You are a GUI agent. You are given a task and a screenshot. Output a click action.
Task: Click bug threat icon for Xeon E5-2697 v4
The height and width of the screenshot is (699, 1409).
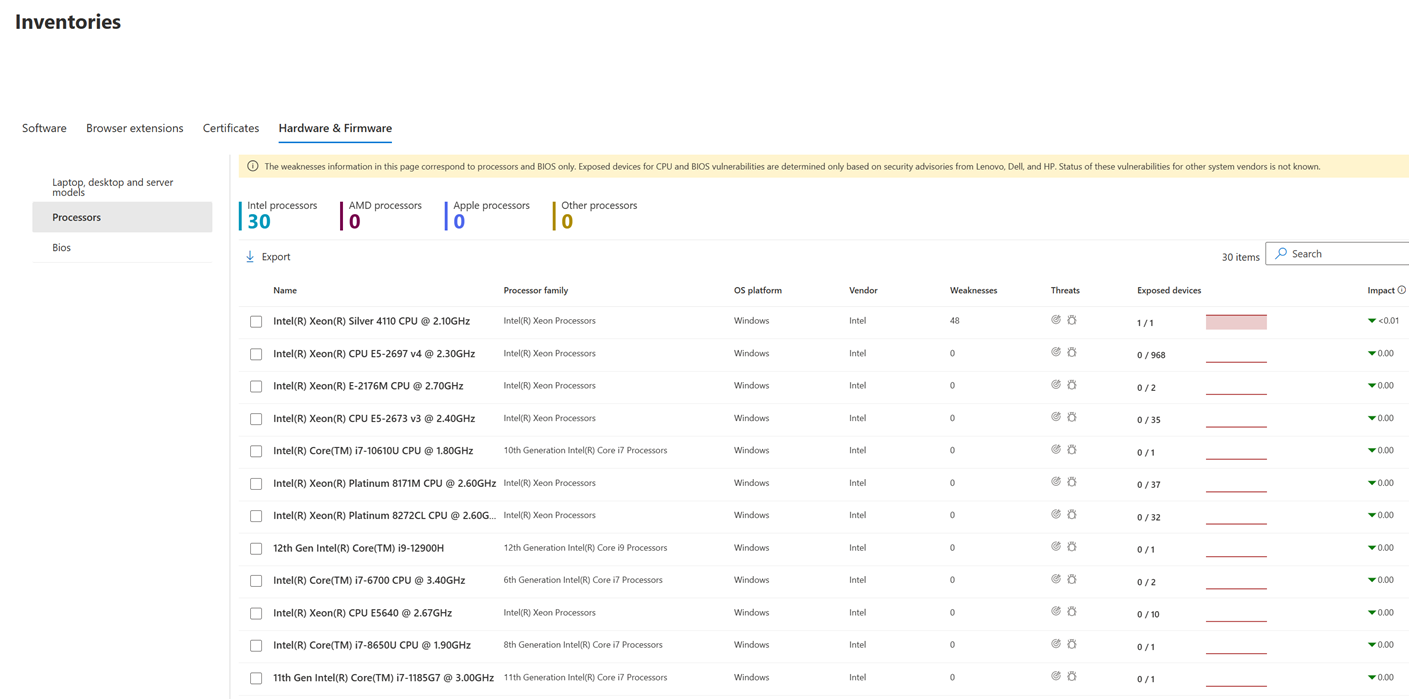coord(1072,353)
